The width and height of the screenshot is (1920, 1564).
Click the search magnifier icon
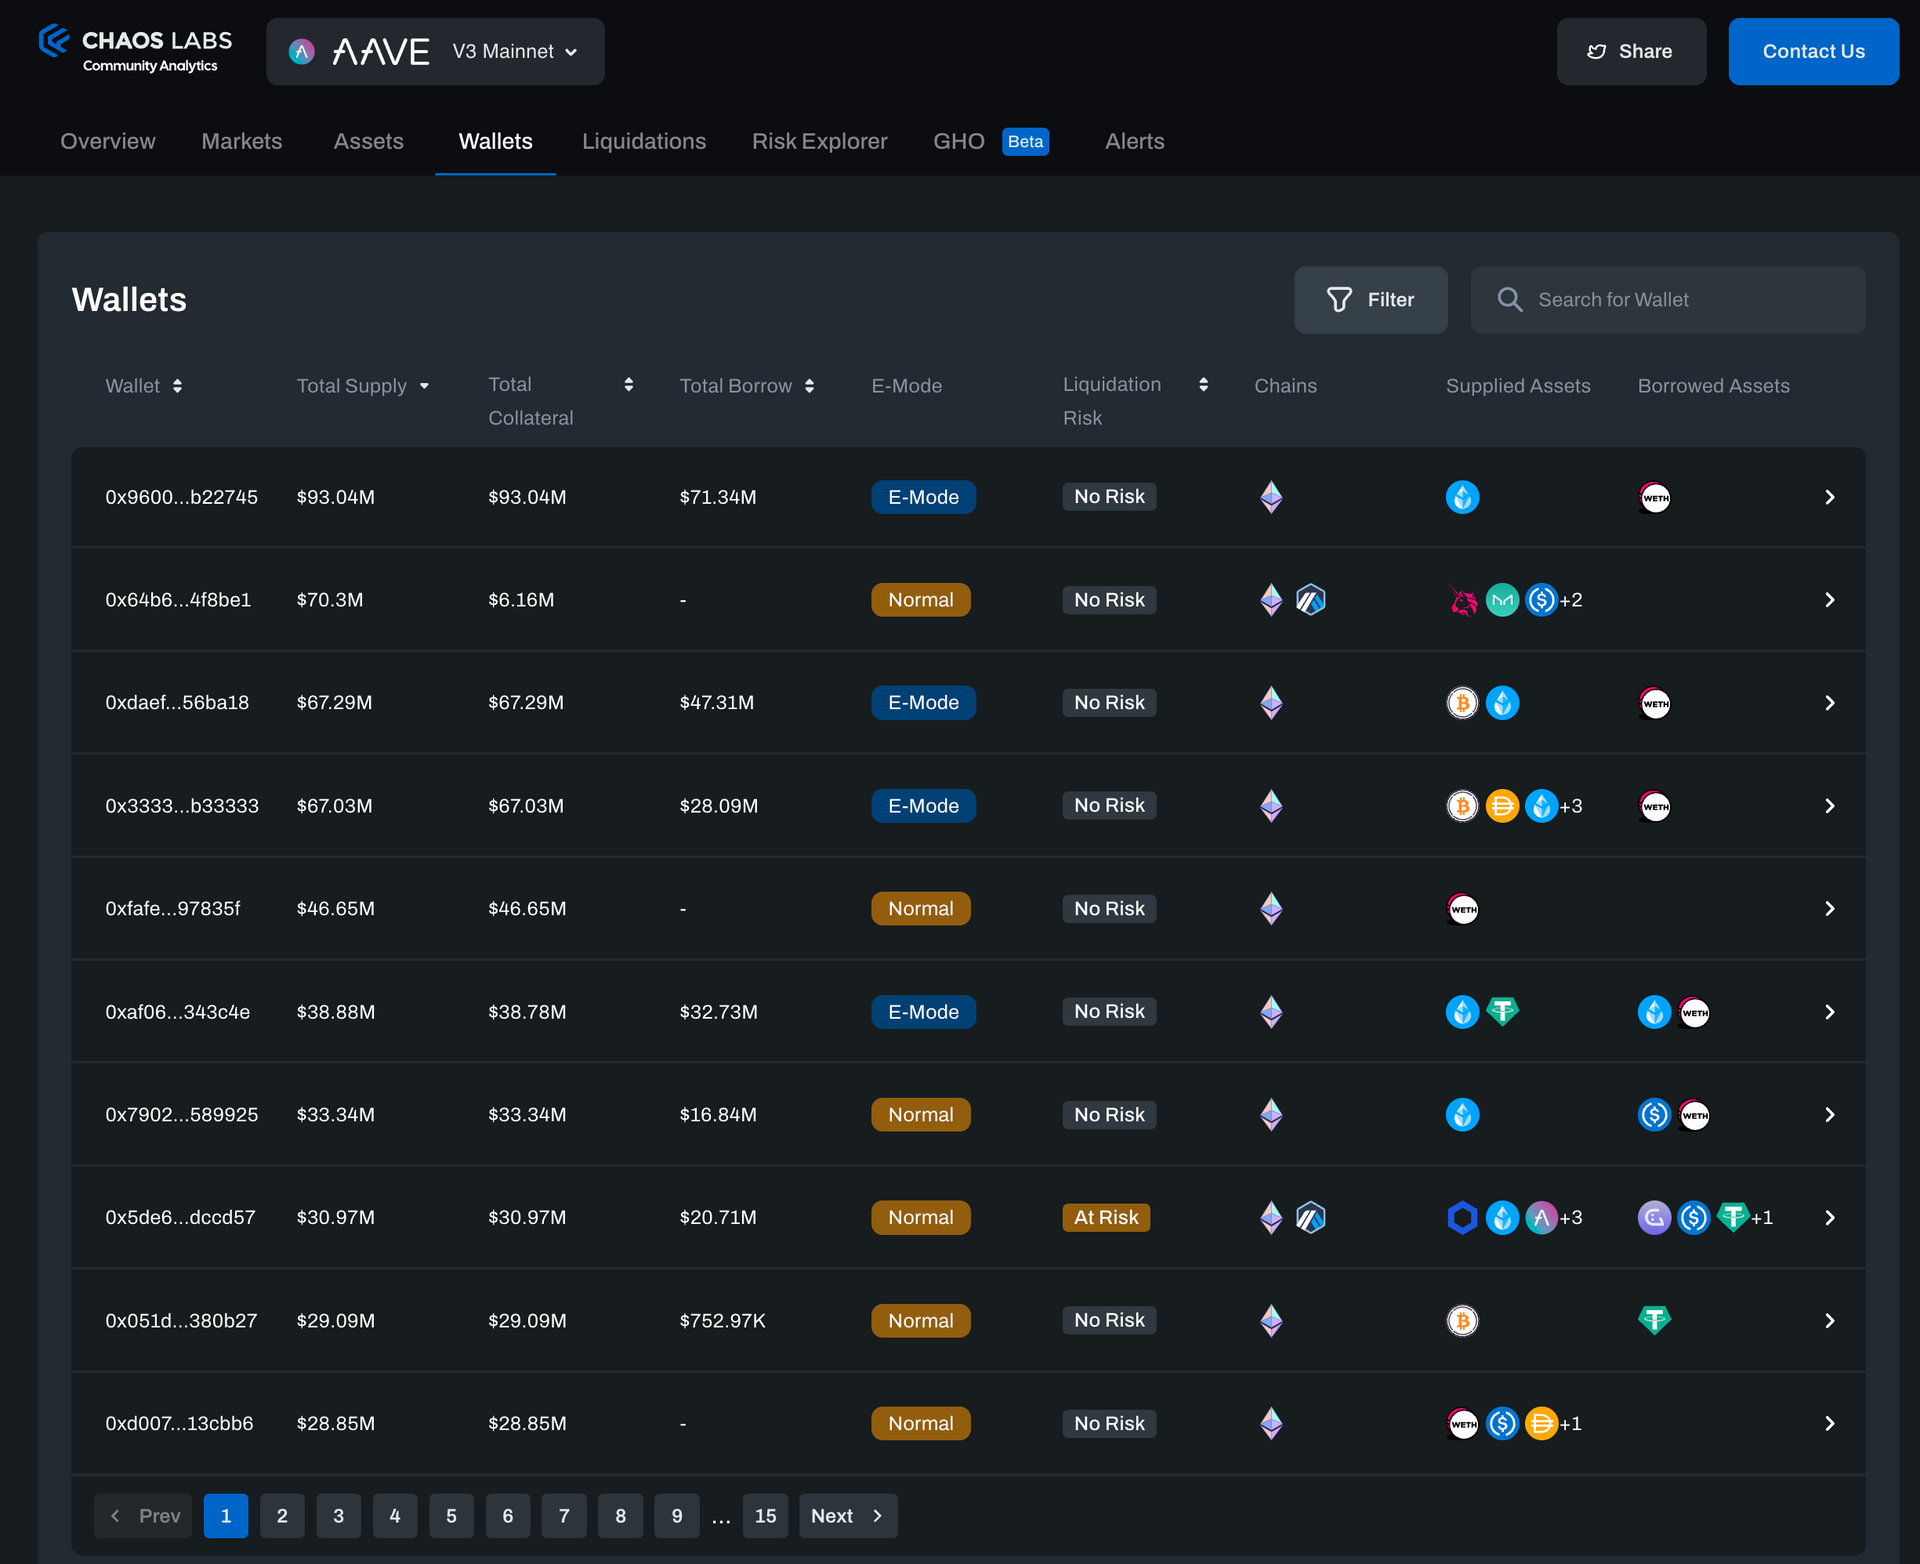pyautogui.click(x=1510, y=300)
